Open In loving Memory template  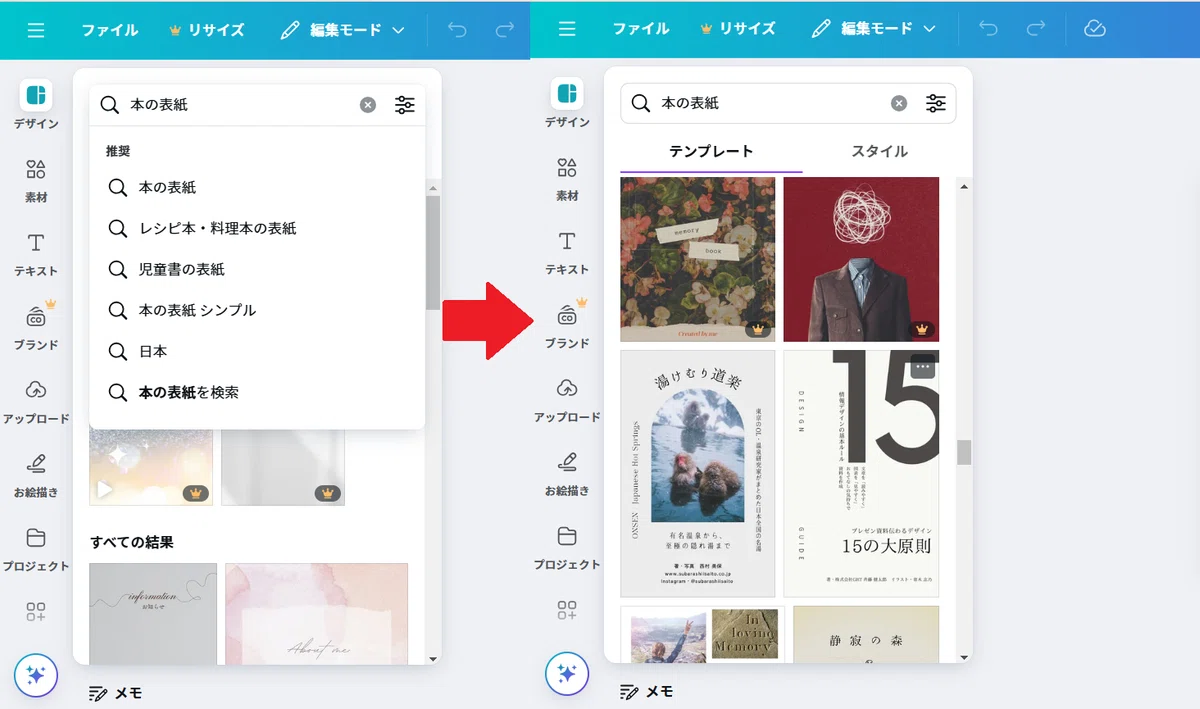702,634
